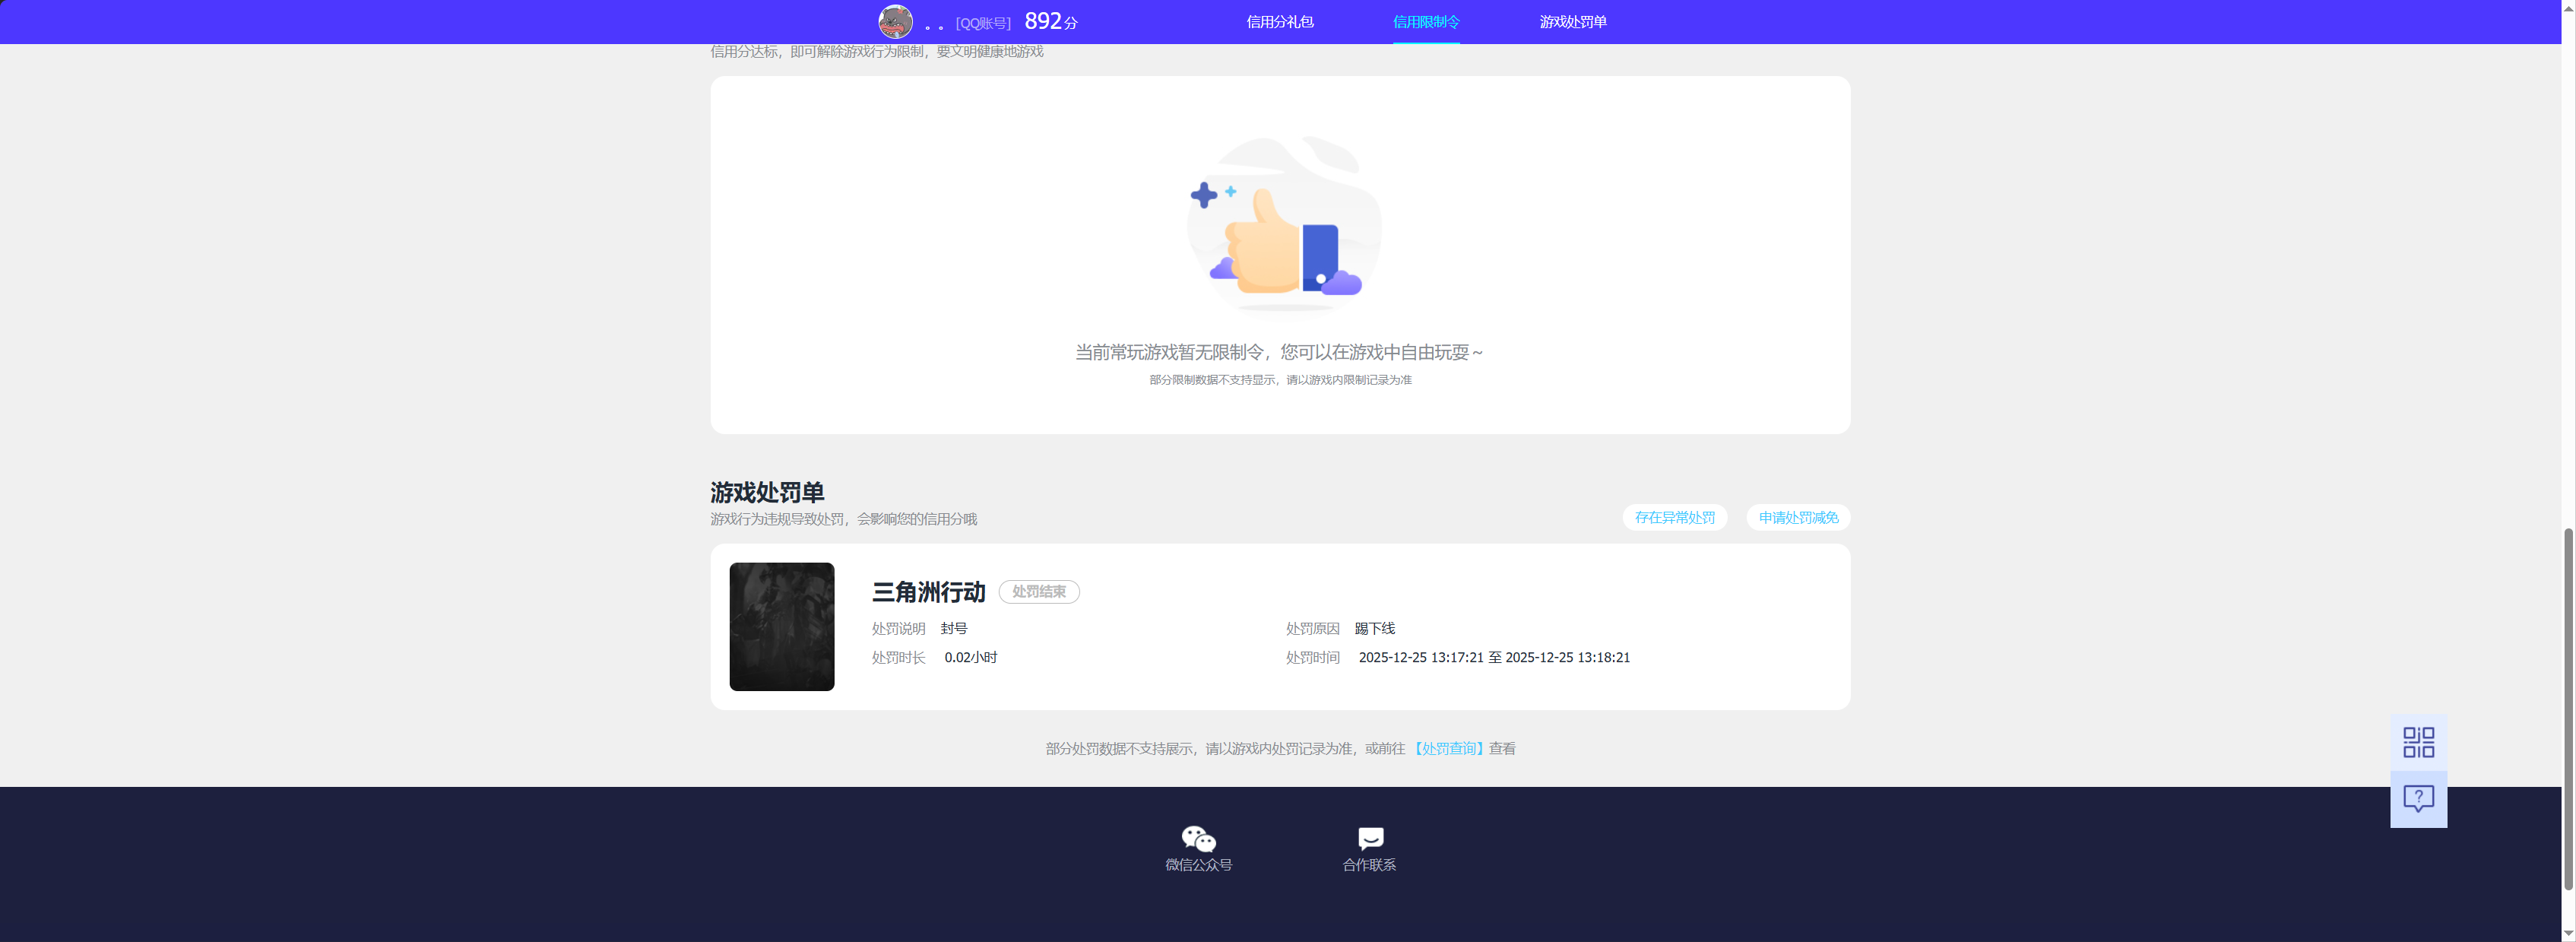Click the 0.02小时 punishment duration value
Screen dimensions: 2576x942
tap(971, 658)
